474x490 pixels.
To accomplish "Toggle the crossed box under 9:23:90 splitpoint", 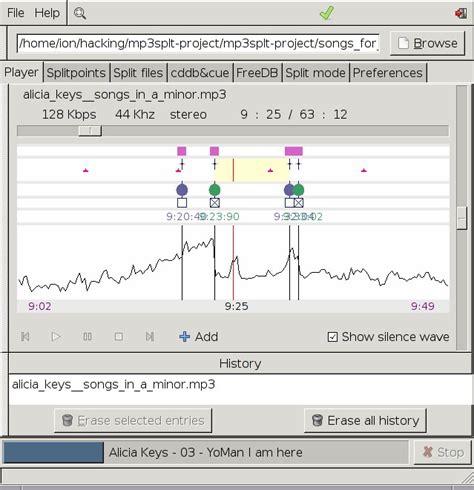I will [x=215, y=203].
